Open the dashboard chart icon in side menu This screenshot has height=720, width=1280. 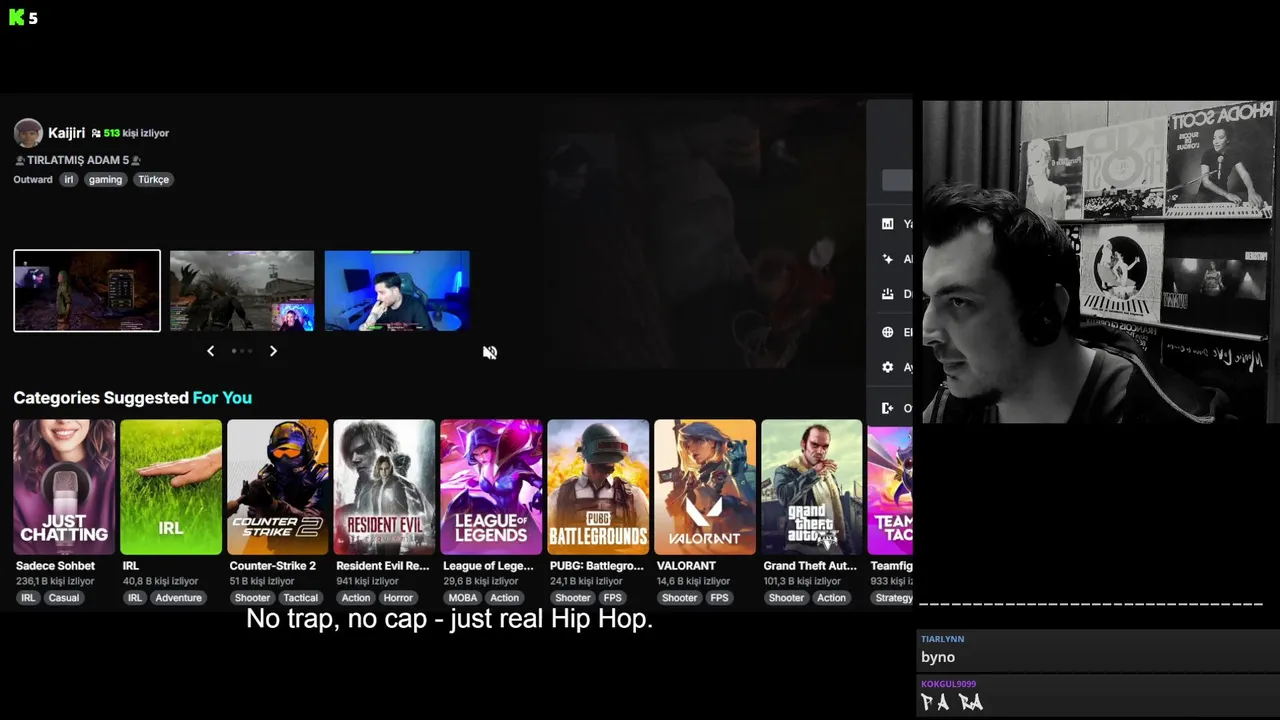pos(887,224)
